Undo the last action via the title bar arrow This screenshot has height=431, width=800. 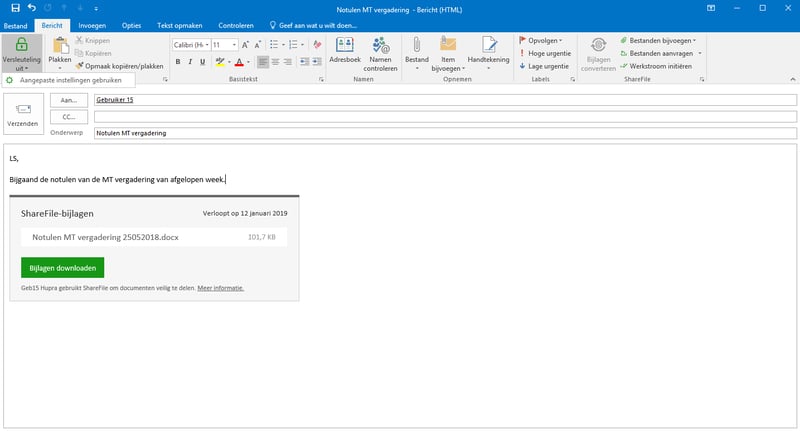point(32,8)
